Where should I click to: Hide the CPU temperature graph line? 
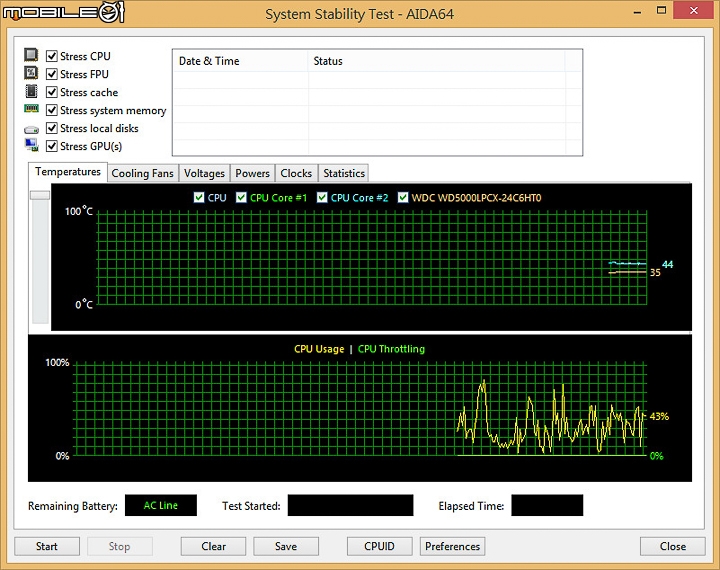coord(199,198)
